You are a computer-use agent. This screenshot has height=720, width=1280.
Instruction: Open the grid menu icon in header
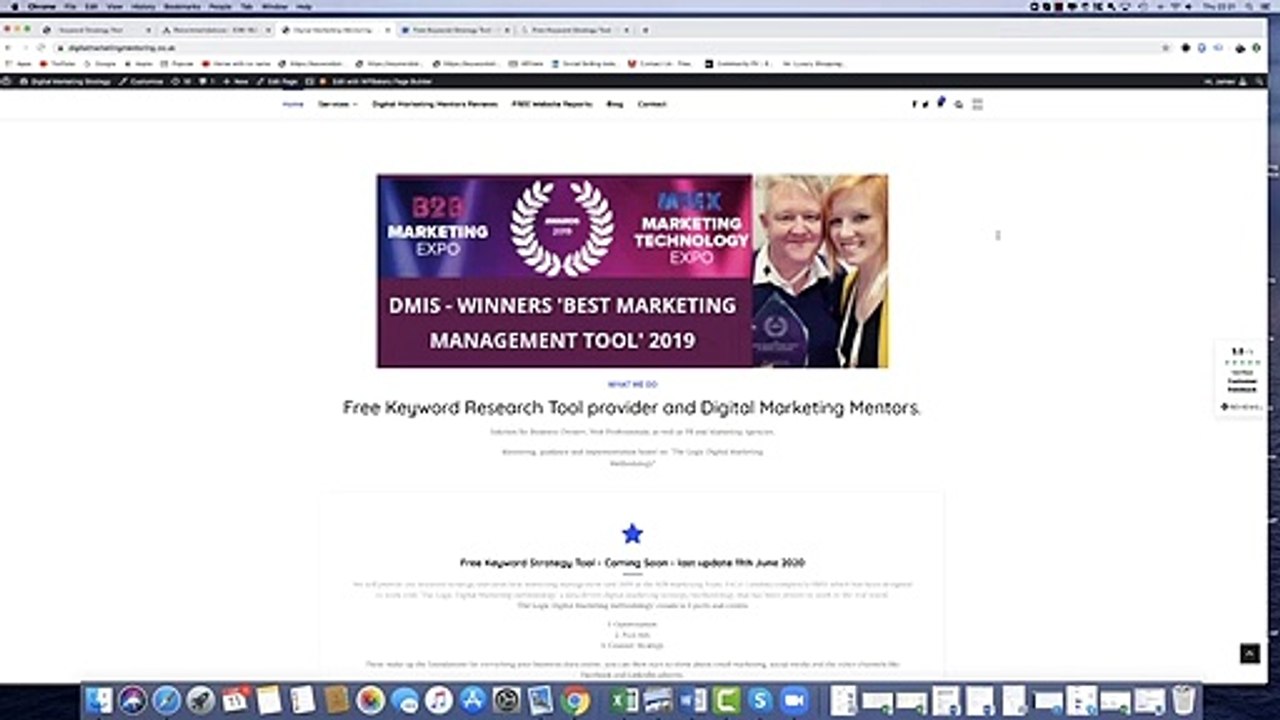(x=977, y=104)
